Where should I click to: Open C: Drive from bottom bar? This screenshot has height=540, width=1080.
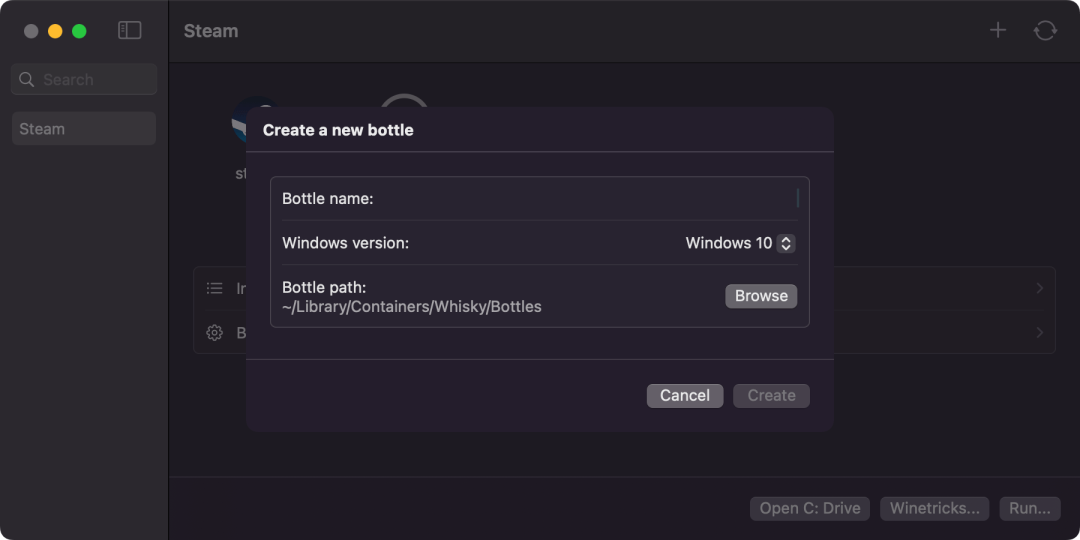pos(810,509)
